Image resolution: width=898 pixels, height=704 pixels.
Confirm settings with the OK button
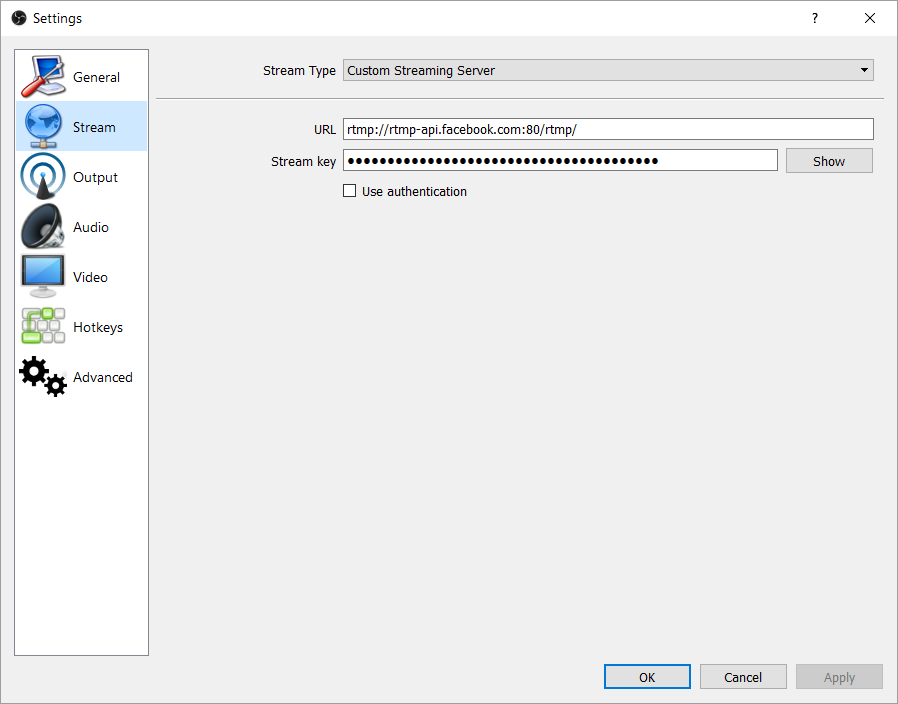647,677
